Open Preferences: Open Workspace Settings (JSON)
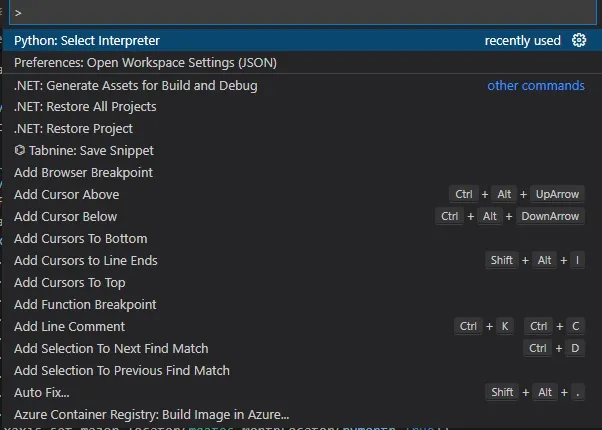This screenshot has height=430, width=602. [x=145, y=63]
